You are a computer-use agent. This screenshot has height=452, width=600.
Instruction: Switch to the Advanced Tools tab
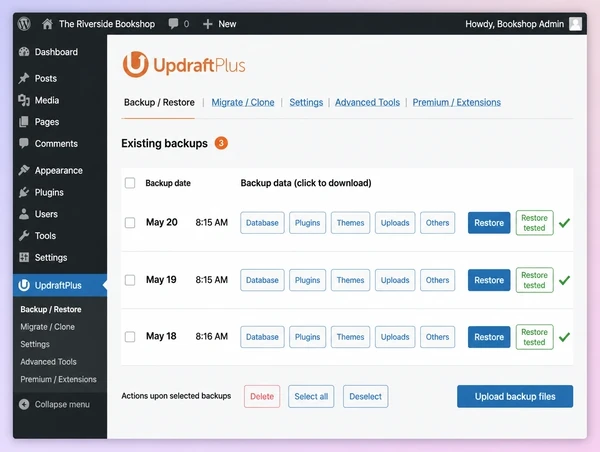click(367, 103)
